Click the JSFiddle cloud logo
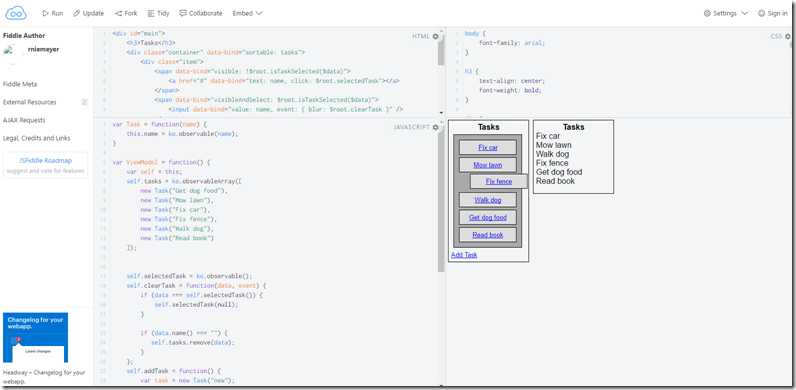 click(x=16, y=13)
